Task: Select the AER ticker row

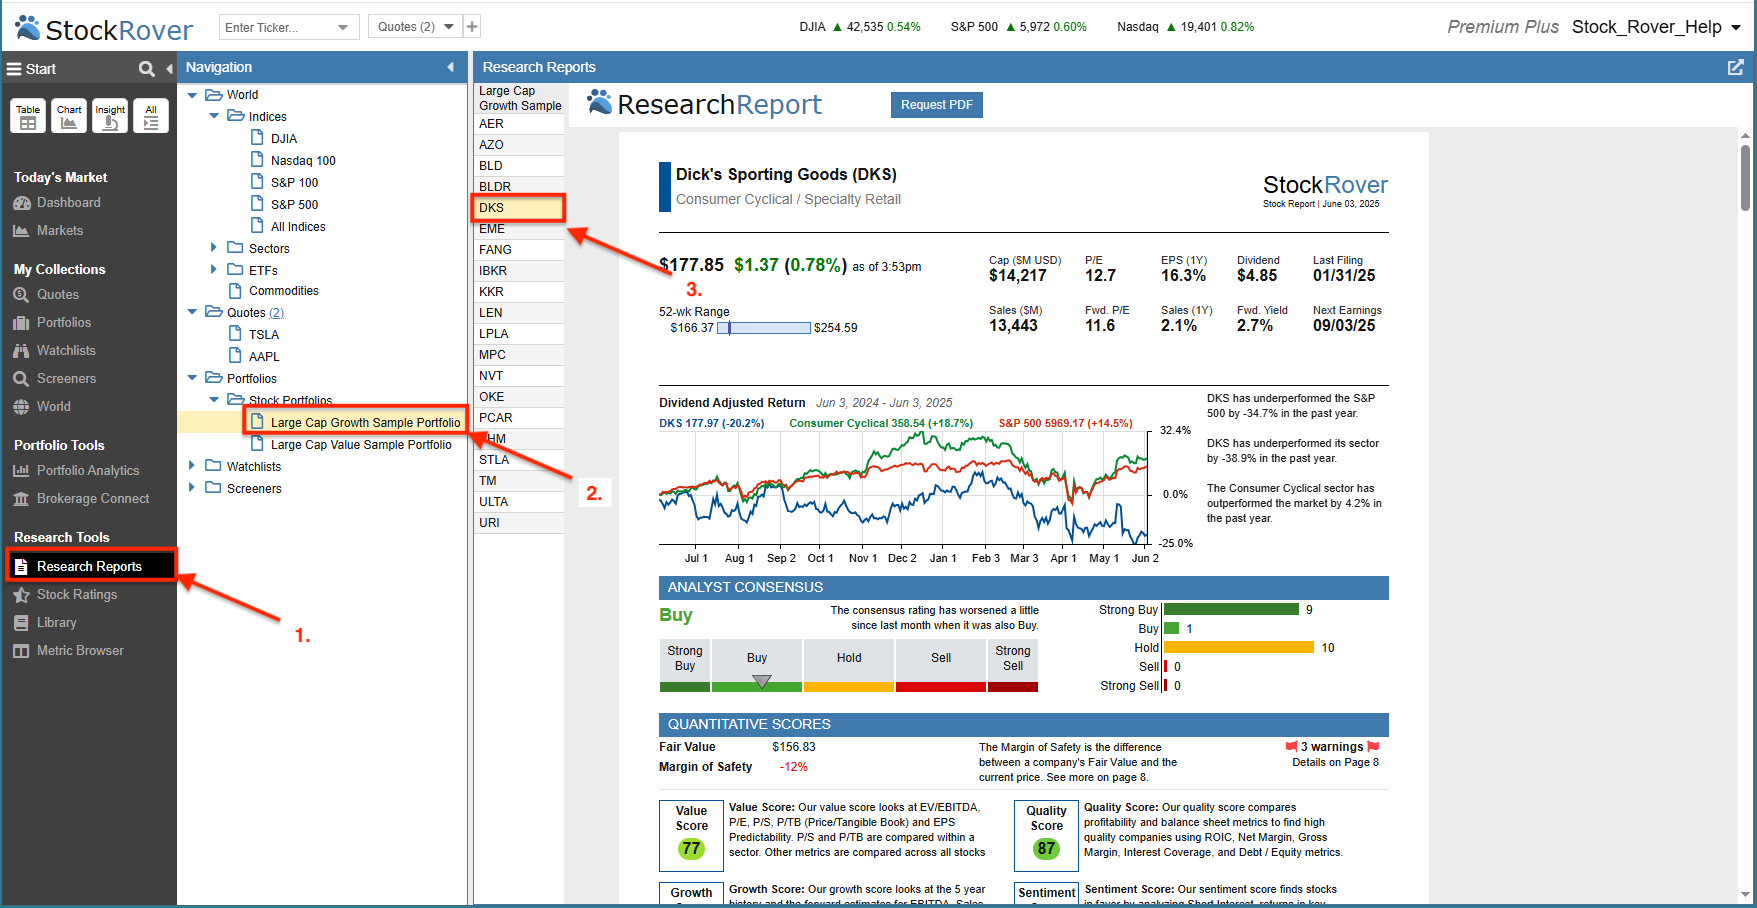Action: 520,124
